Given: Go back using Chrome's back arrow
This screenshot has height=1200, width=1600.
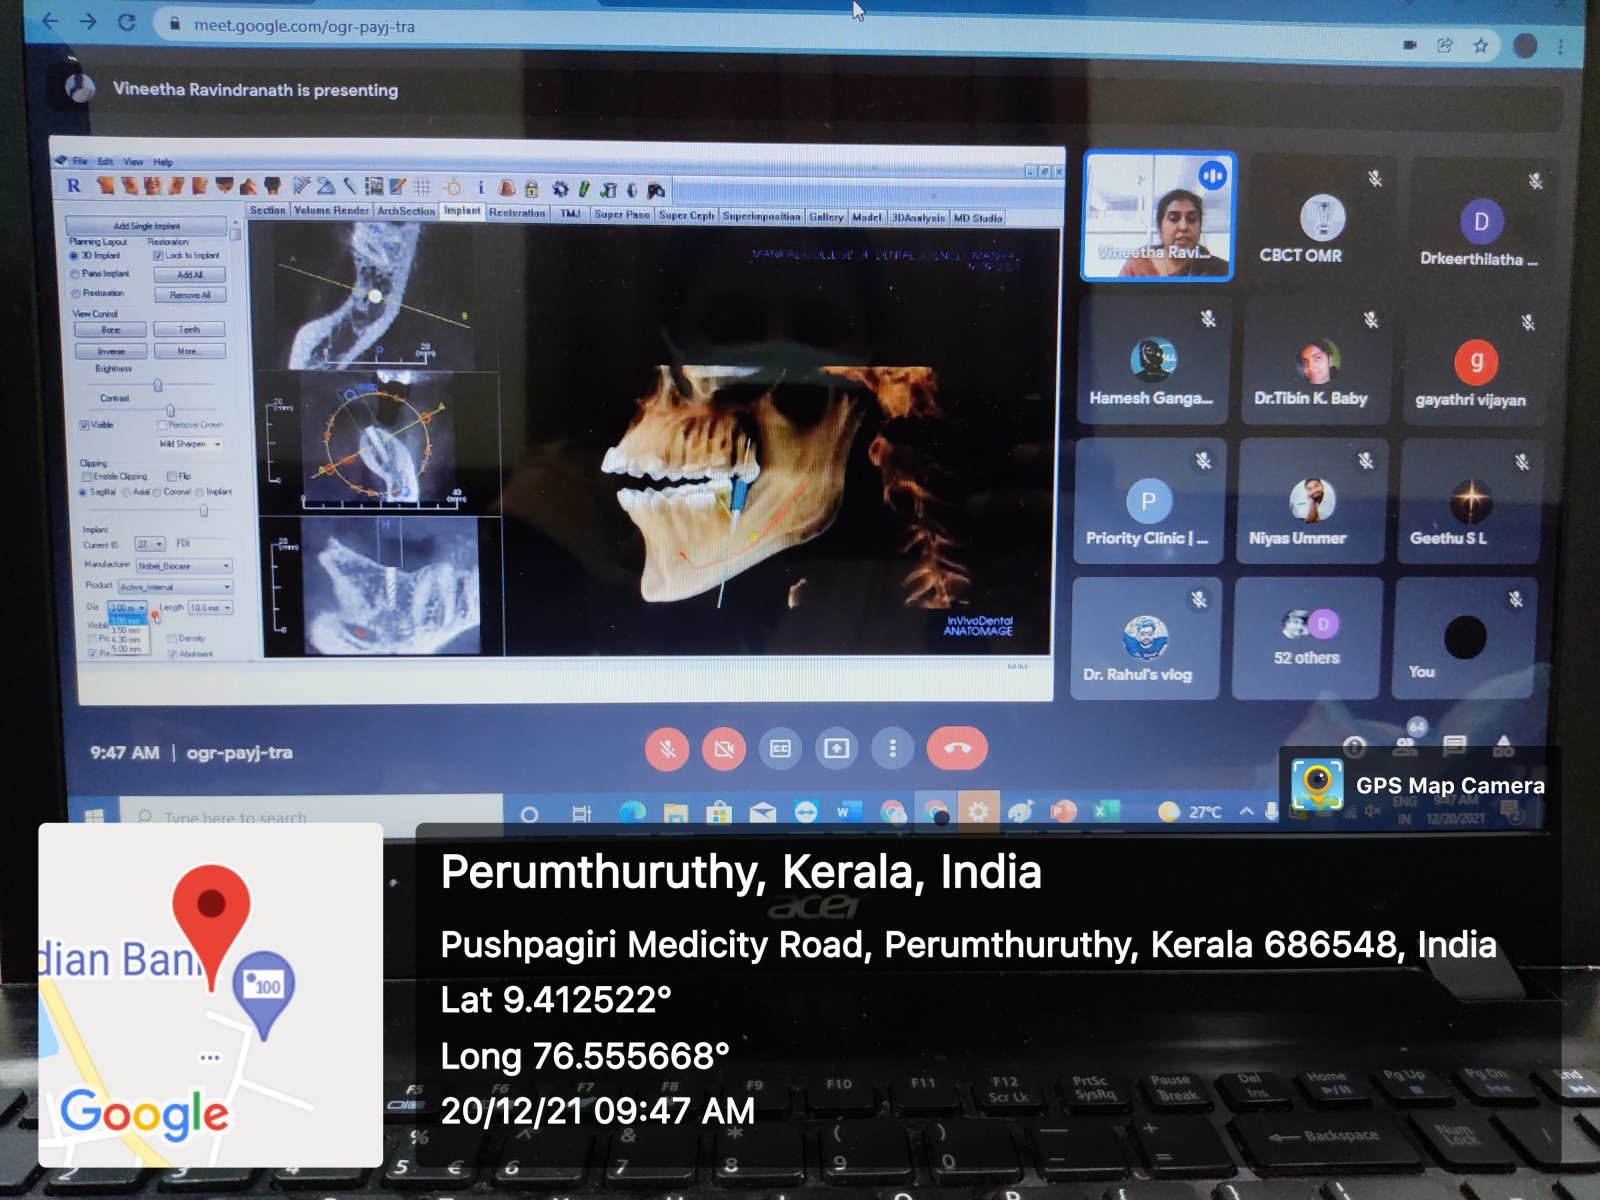Looking at the screenshot, I should pyautogui.click(x=50, y=21).
